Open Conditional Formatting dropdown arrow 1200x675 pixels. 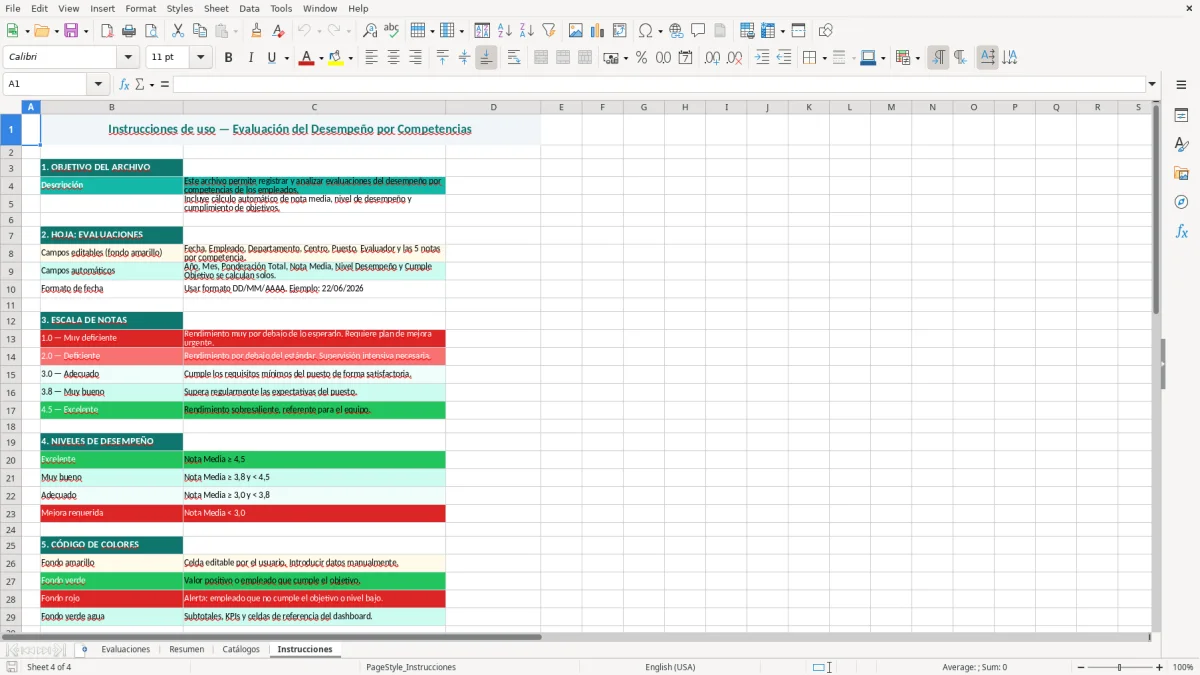[x=918, y=58]
